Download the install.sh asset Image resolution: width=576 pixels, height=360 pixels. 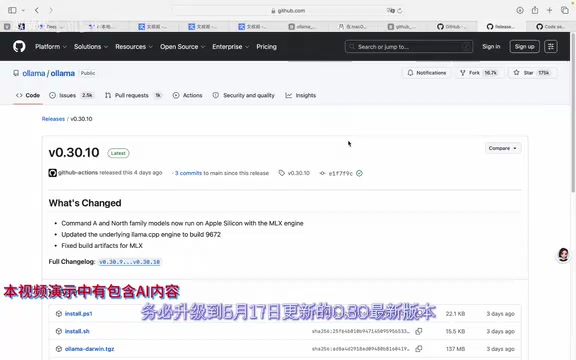(77, 331)
